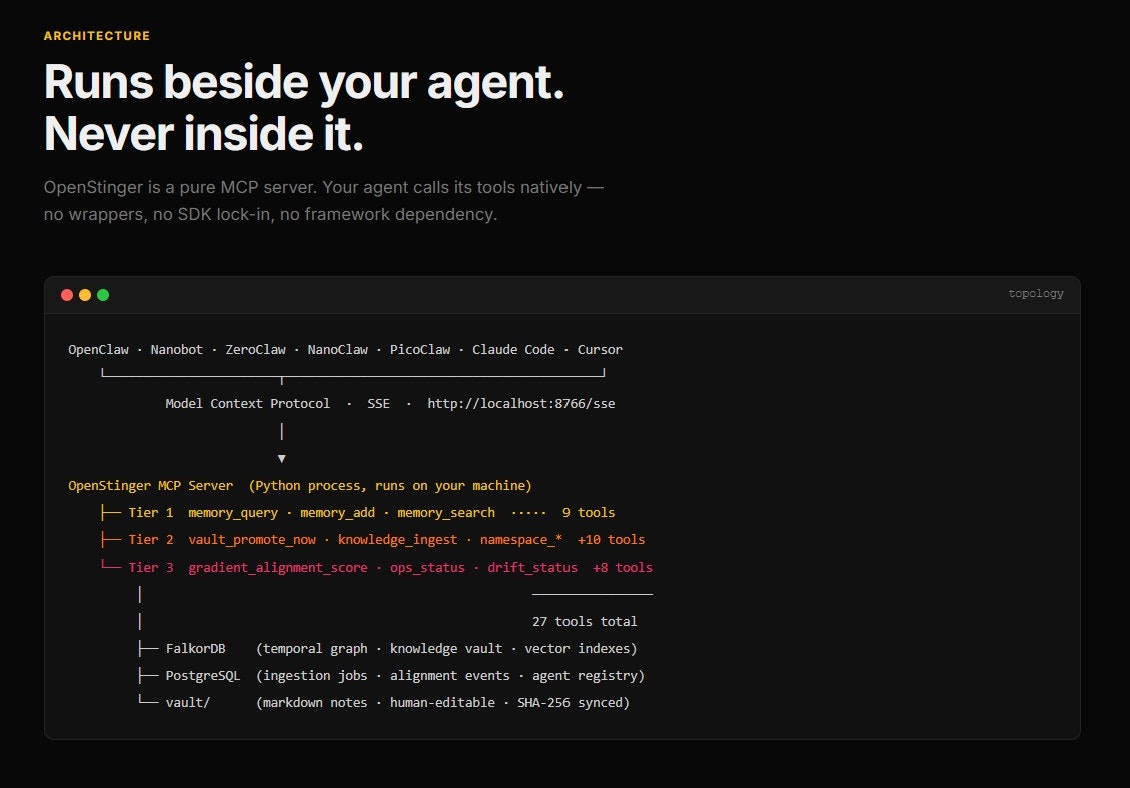Viewport: 1130px width, 788px height.
Task: Select the memory_query tool label
Action: [x=232, y=512]
